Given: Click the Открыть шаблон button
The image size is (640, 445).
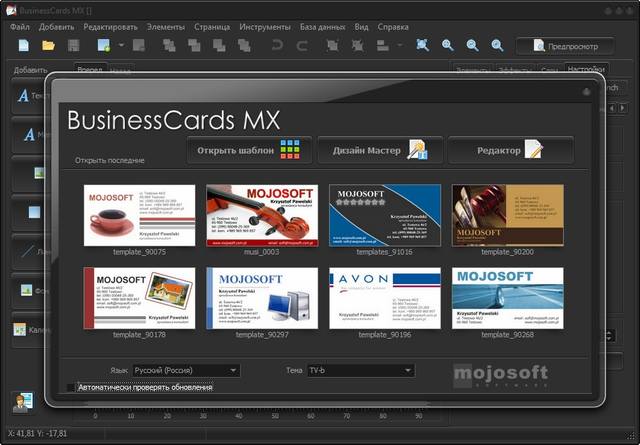Looking at the screenshot, I should click(249, 150).
